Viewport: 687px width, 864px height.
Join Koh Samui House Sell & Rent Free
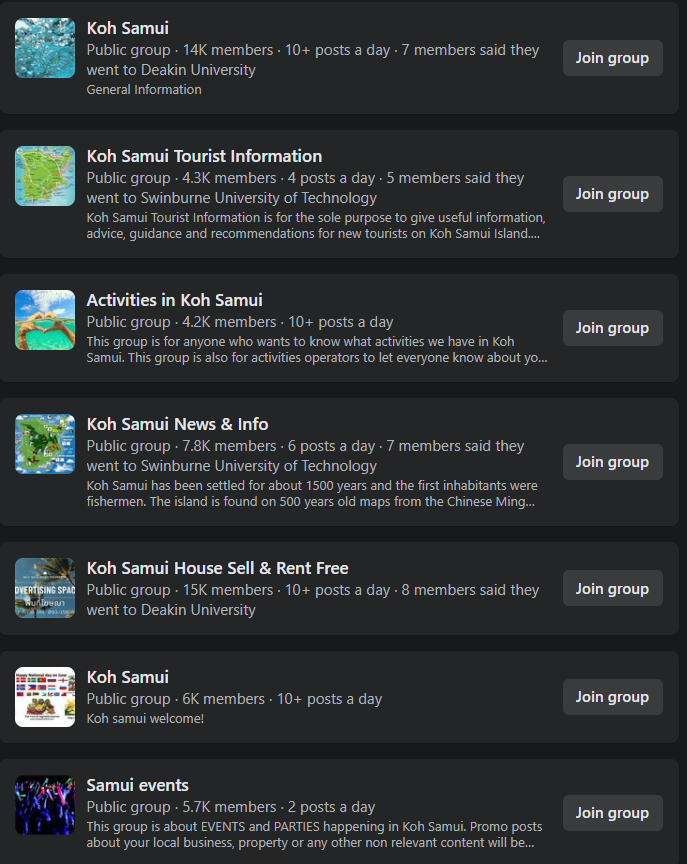pyautogui.click(x=613, y=588)
